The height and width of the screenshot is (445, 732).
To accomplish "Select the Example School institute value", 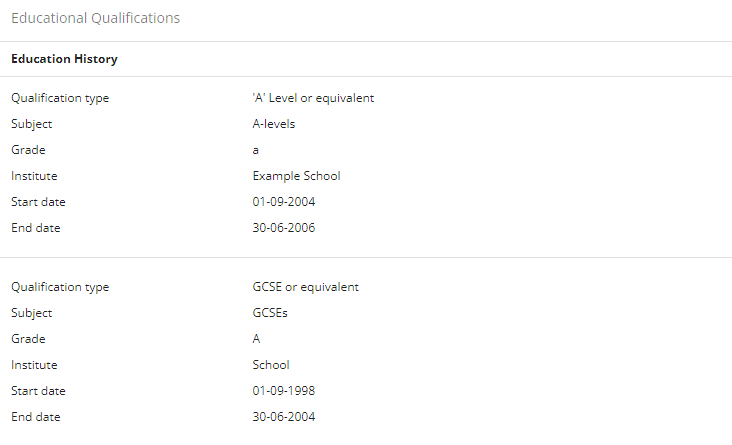I will coord(296,176).
